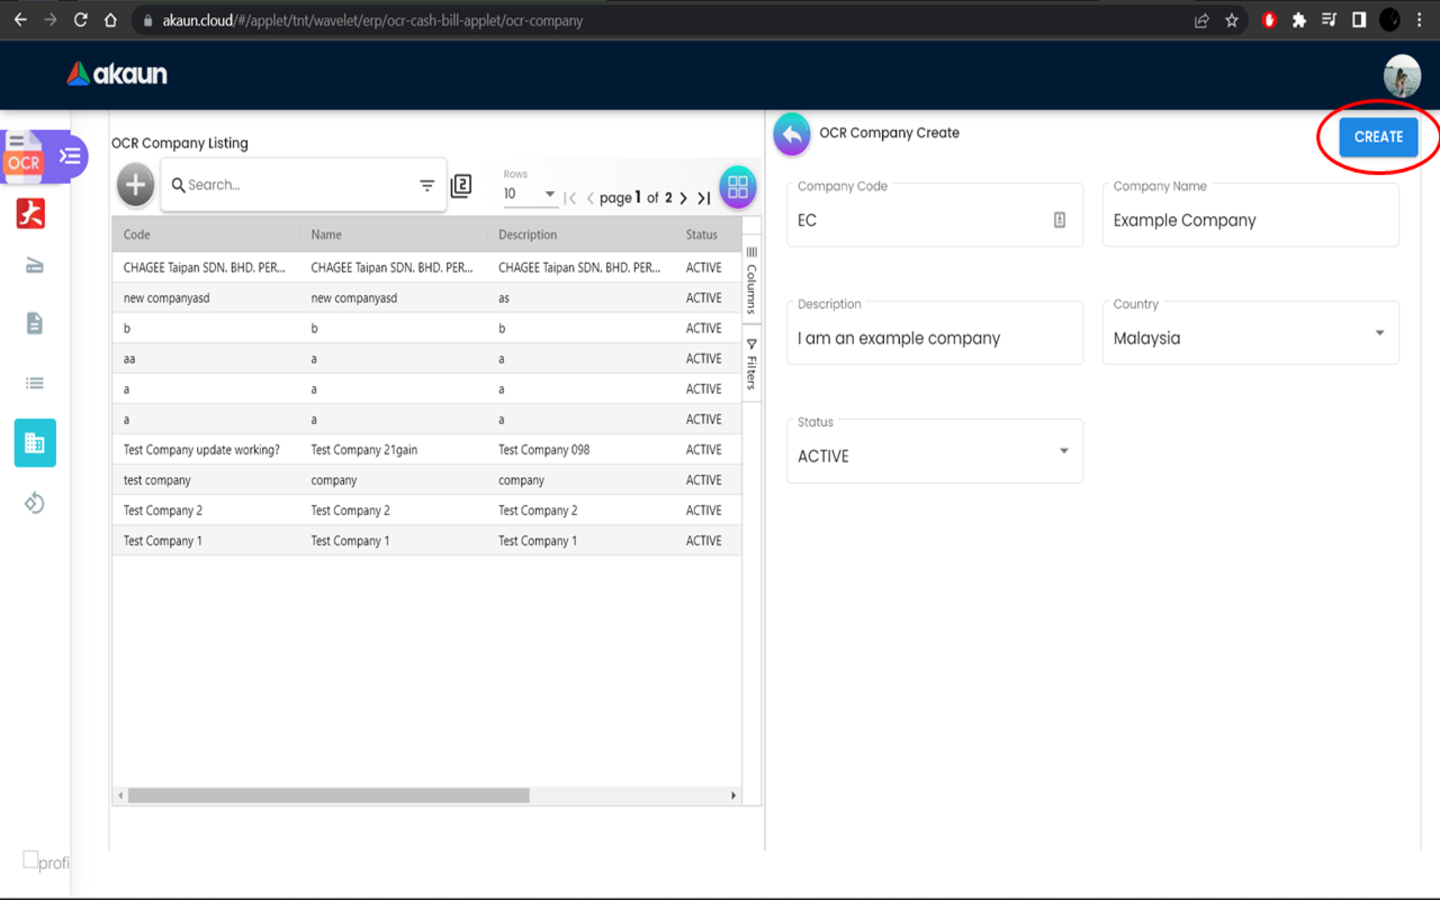Click the back arrow beside OCR Company Create
1440x900 pixels.
coord(791,134)
